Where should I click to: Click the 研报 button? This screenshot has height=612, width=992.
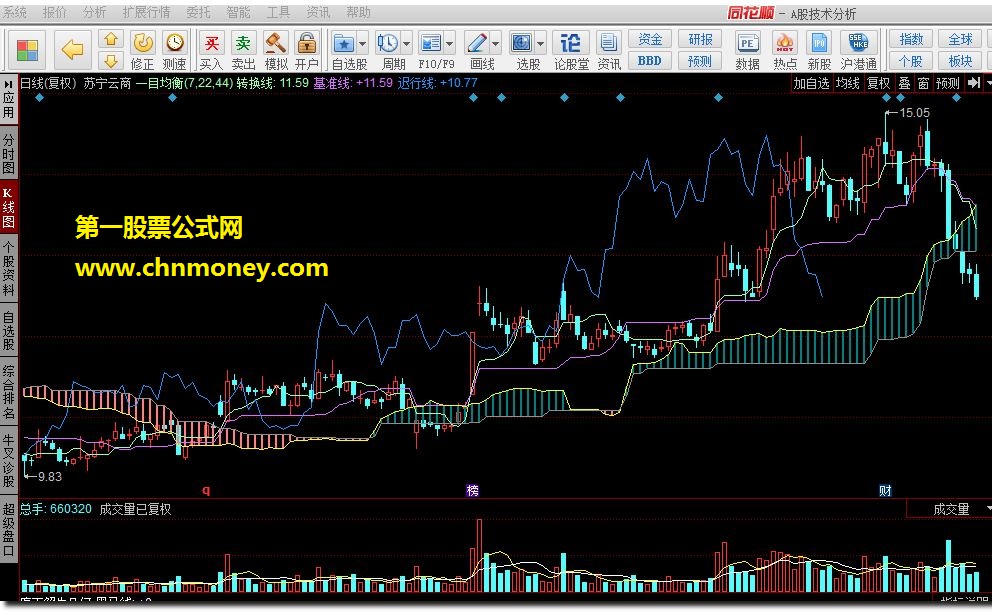click(700, 39)
